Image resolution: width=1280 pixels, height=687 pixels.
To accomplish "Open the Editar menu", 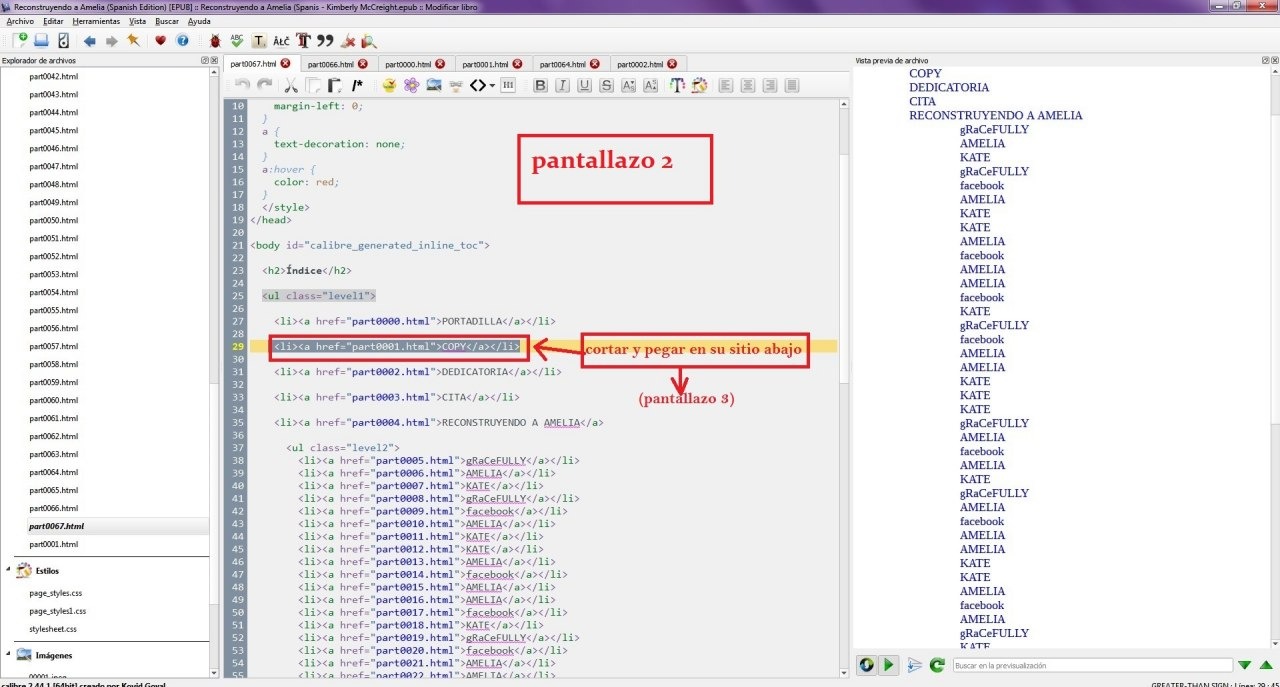I will tap(54, 21).
